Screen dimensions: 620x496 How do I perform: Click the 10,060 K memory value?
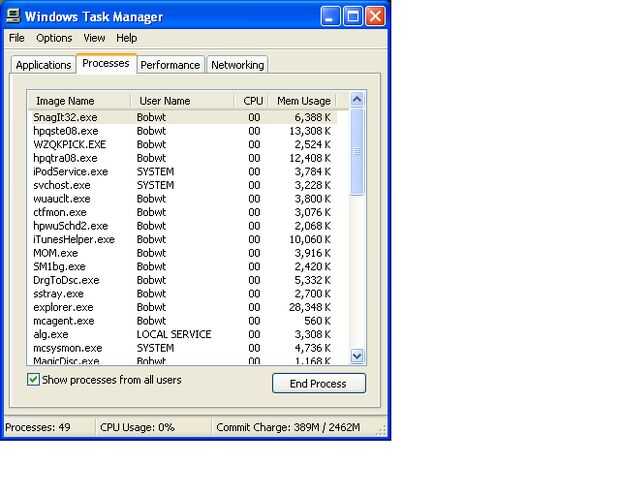pos(310,239)
